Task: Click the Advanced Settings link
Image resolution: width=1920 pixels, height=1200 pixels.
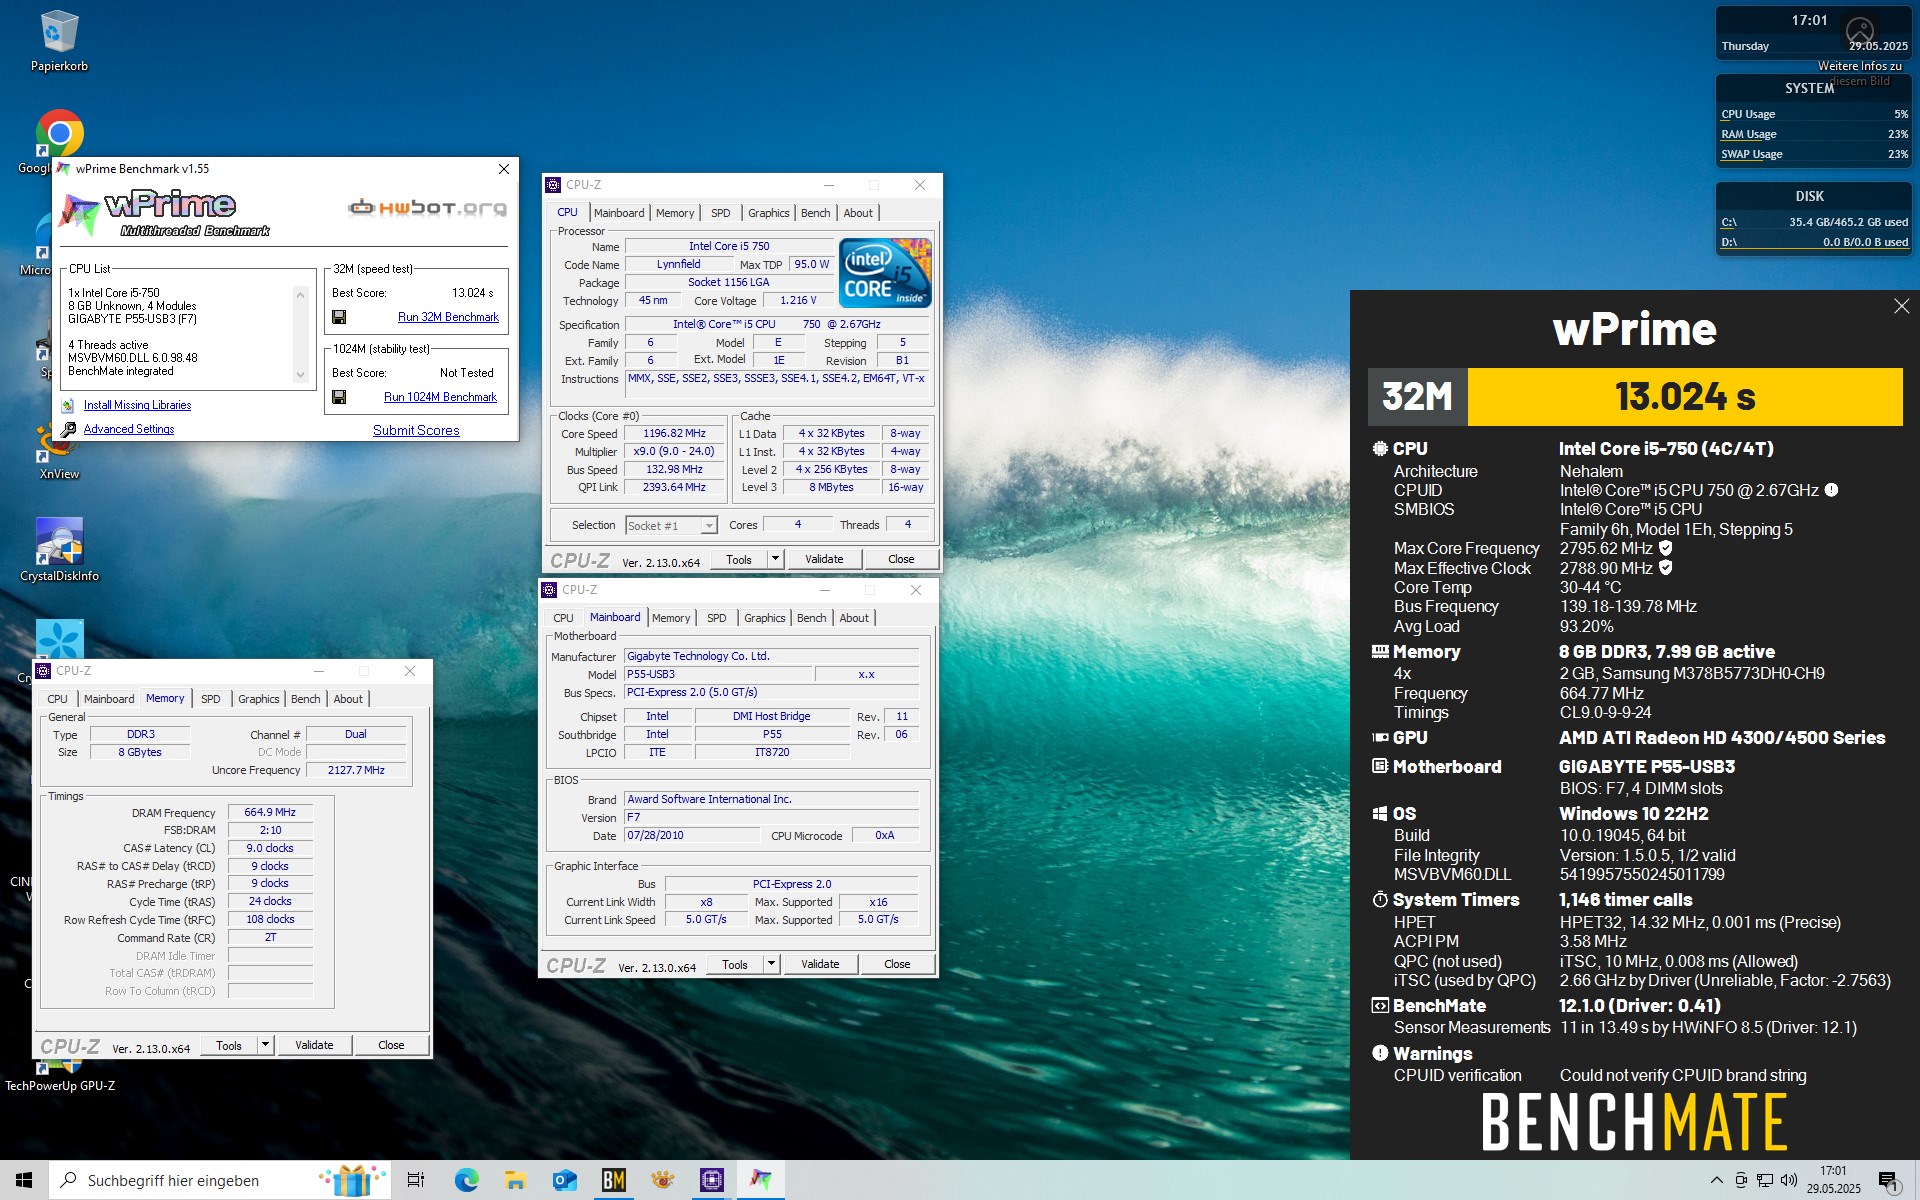Action: [x=129, y=429]
